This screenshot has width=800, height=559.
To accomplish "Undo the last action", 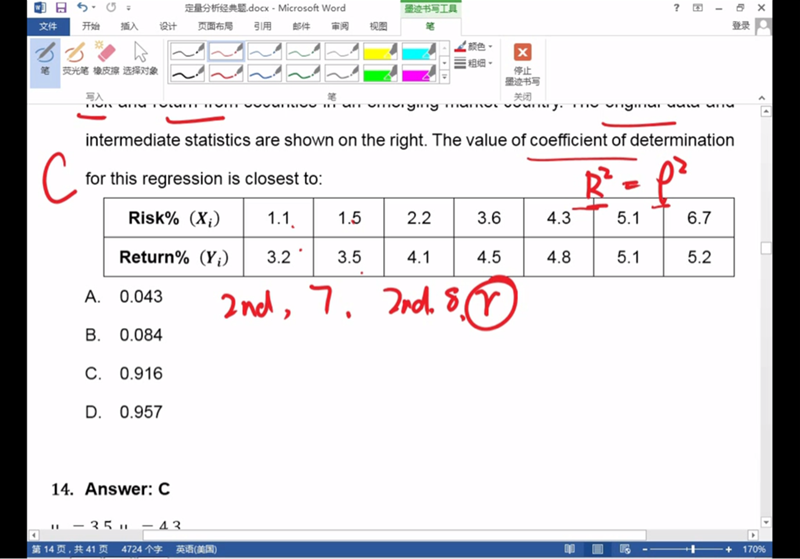I will tap(82, 8).
